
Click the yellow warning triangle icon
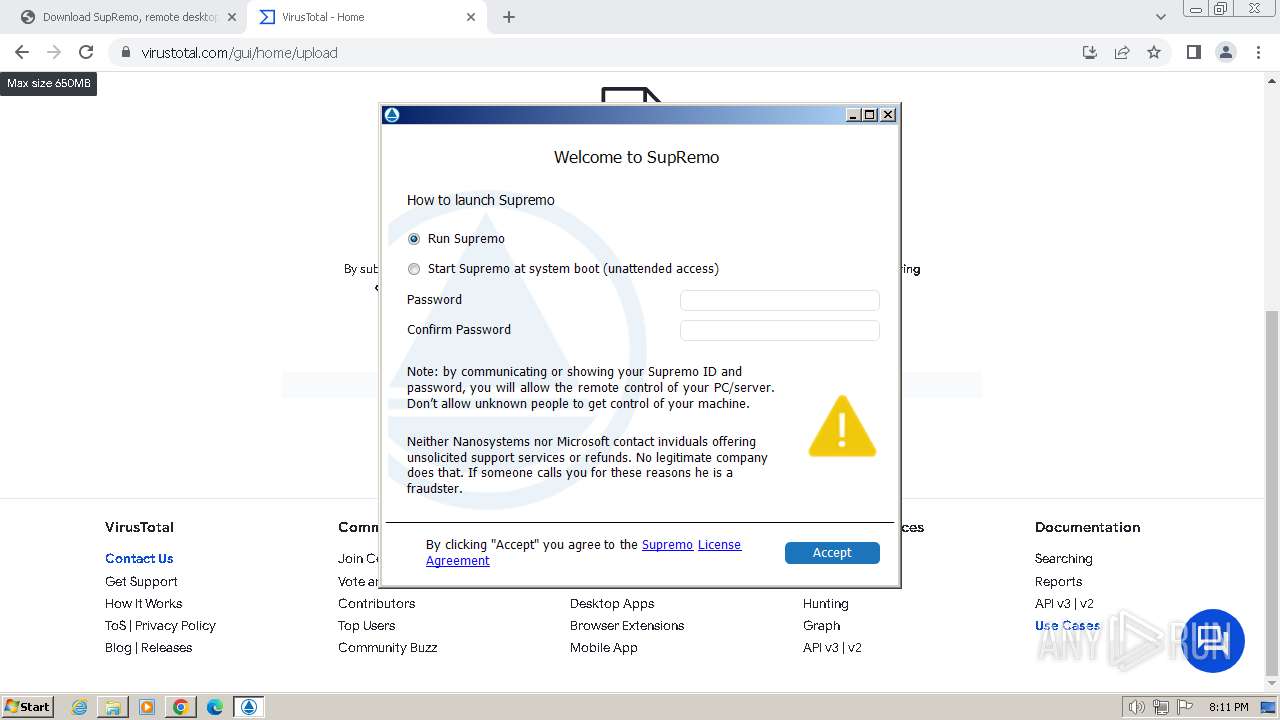click(842, 427)
